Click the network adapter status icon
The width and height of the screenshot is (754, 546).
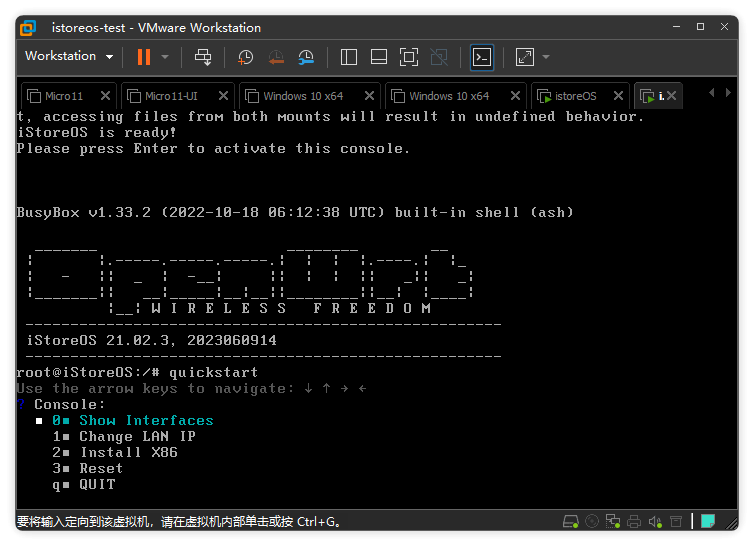(613, 521)
